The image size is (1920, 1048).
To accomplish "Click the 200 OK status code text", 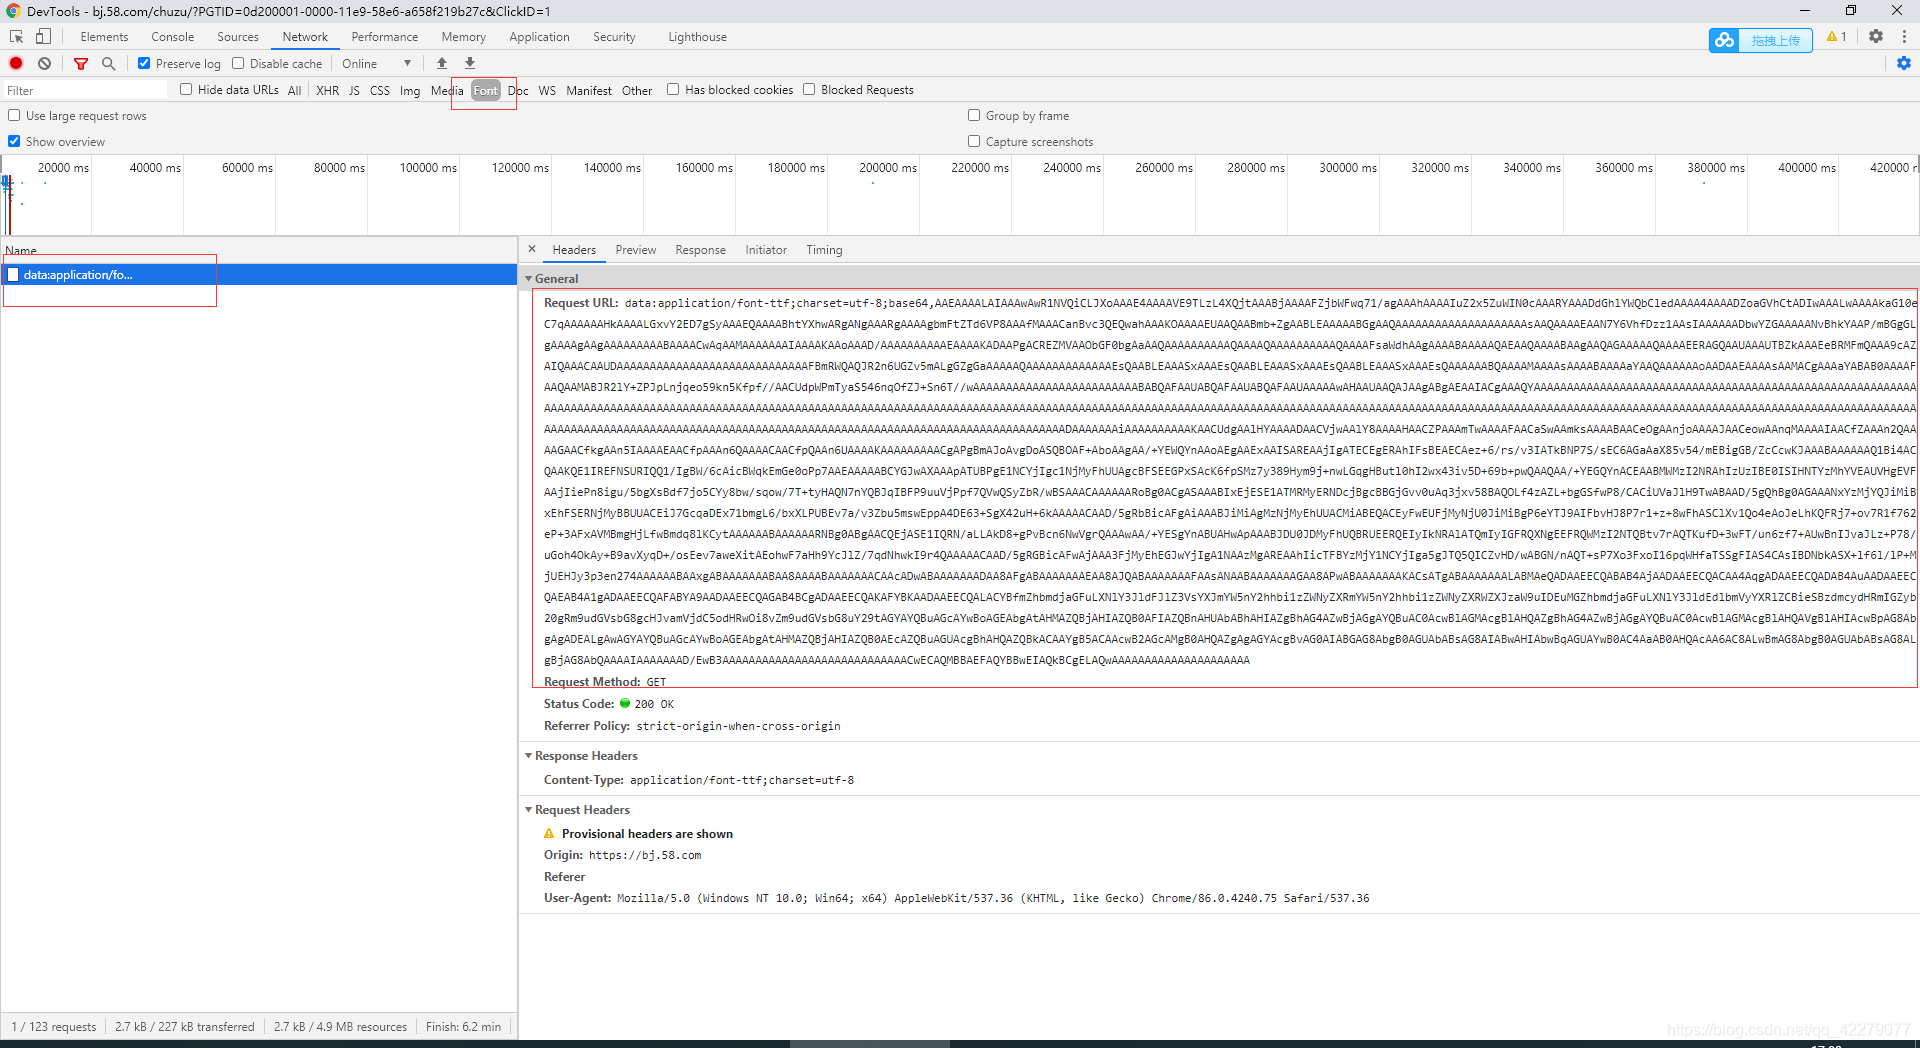I will 654,704.
